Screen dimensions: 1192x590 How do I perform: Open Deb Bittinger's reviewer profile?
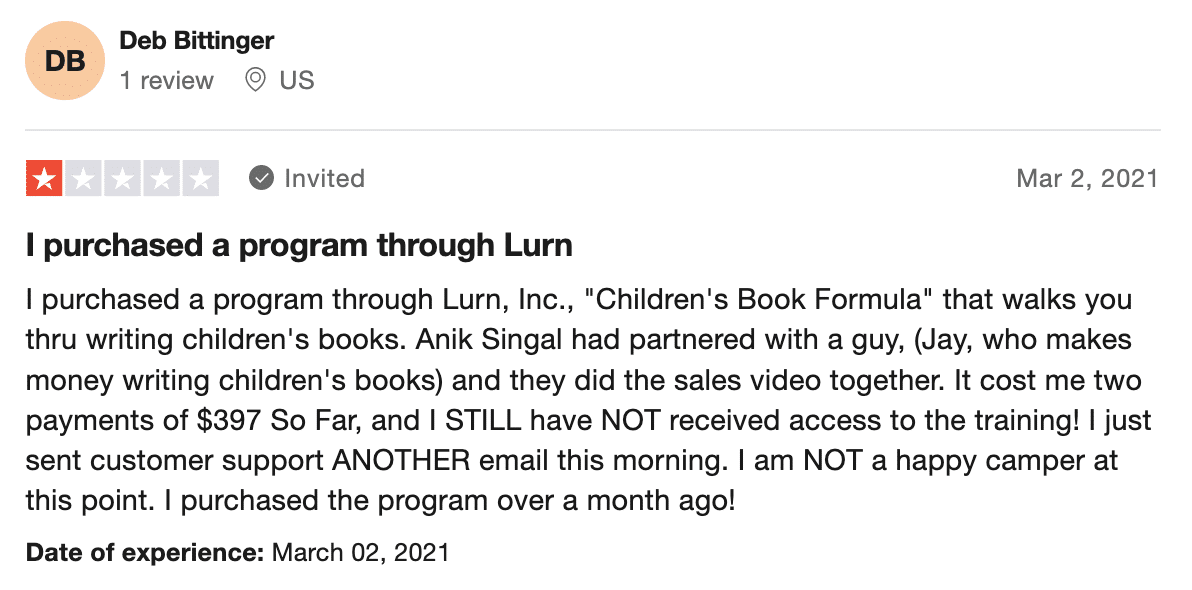tap(196, 40)
